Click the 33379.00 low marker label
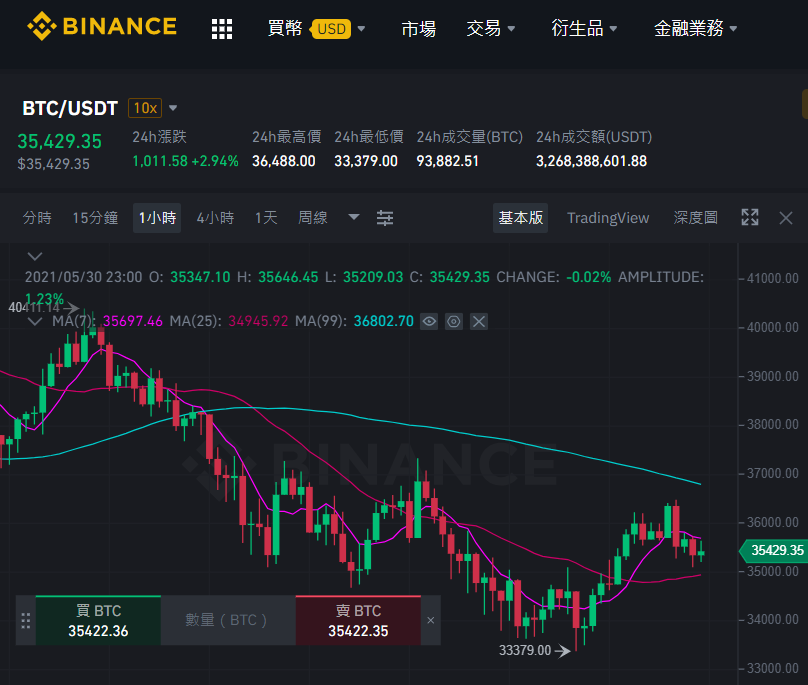The width and height of the screenshot is (808, 685). (525, 650)
